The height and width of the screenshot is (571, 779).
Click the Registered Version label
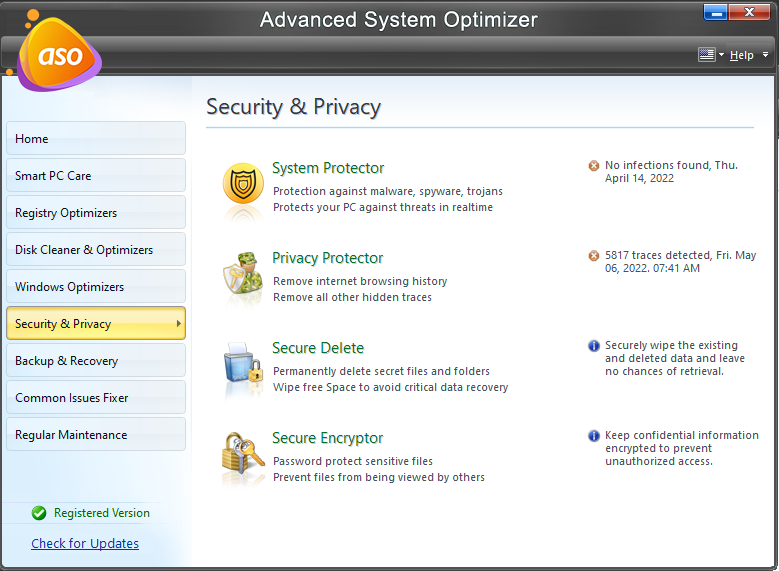tap(102, 513)
